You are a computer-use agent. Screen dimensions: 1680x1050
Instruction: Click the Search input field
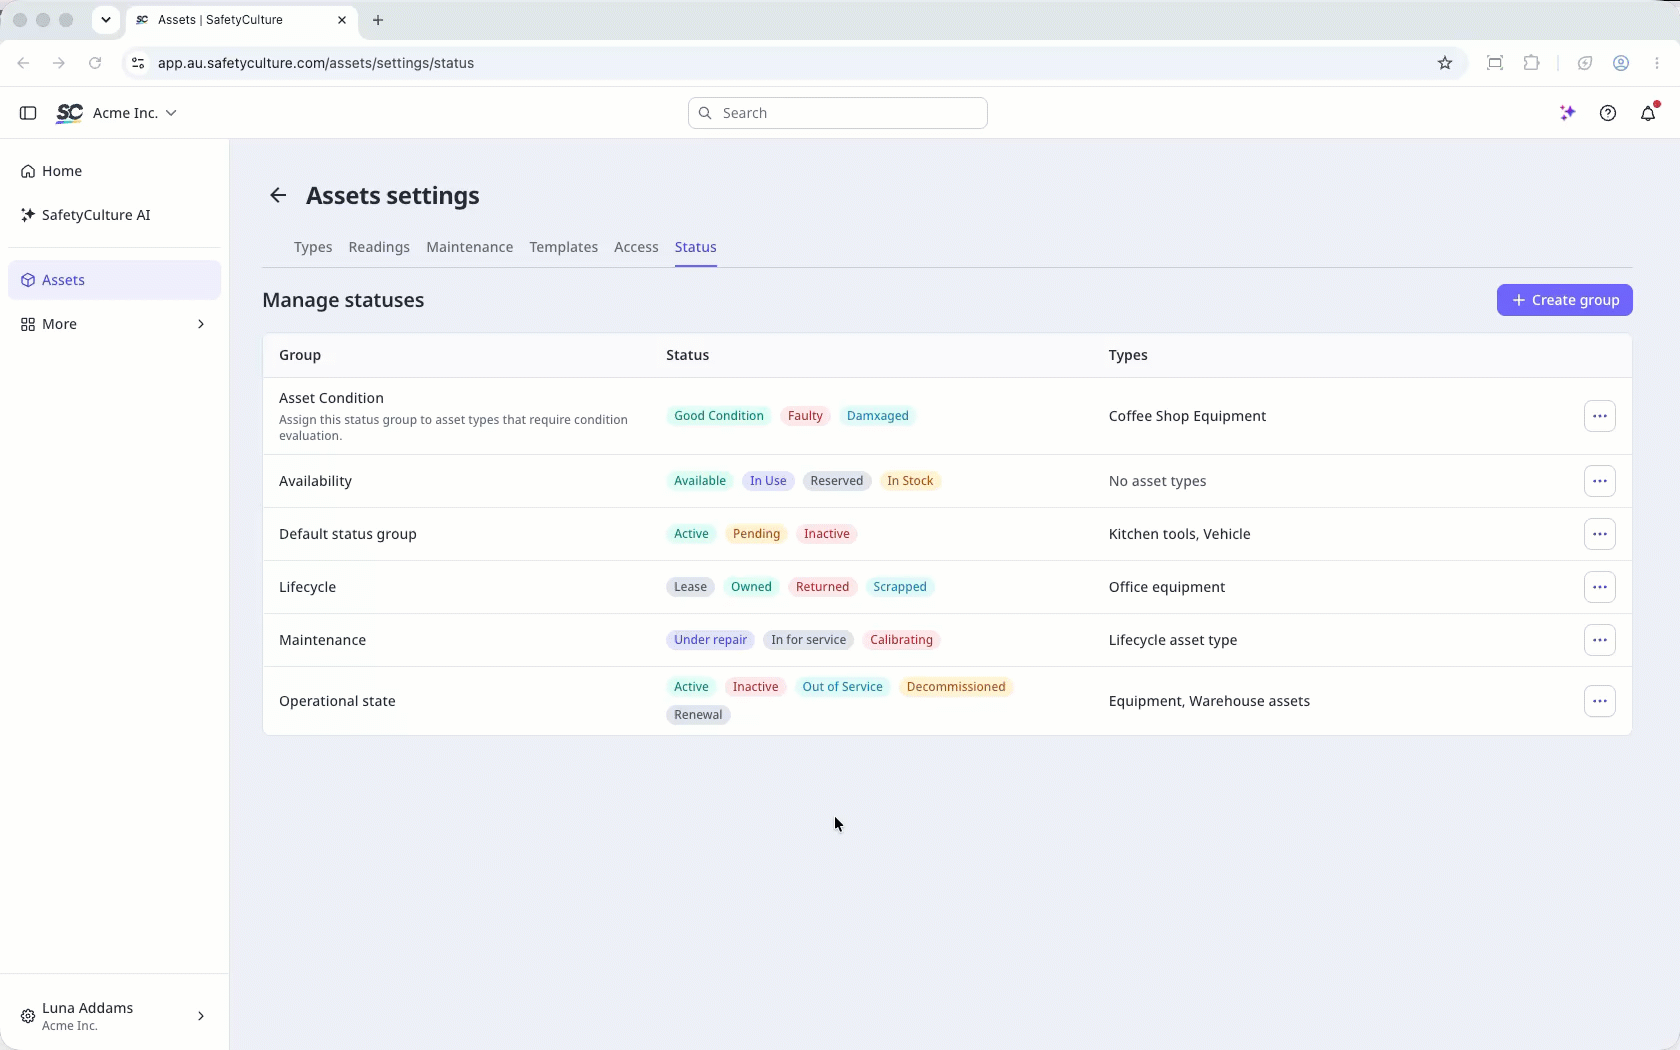coord(838,113)
